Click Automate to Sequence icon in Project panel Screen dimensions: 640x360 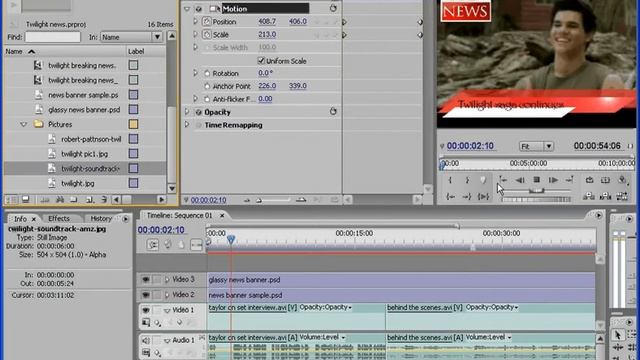point(45,200)
